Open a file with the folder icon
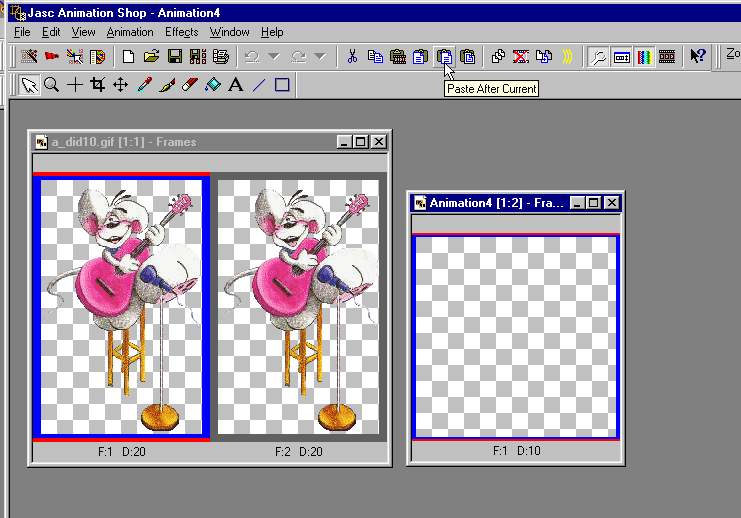This screenshot has height=518, width=741. point(151,57)
